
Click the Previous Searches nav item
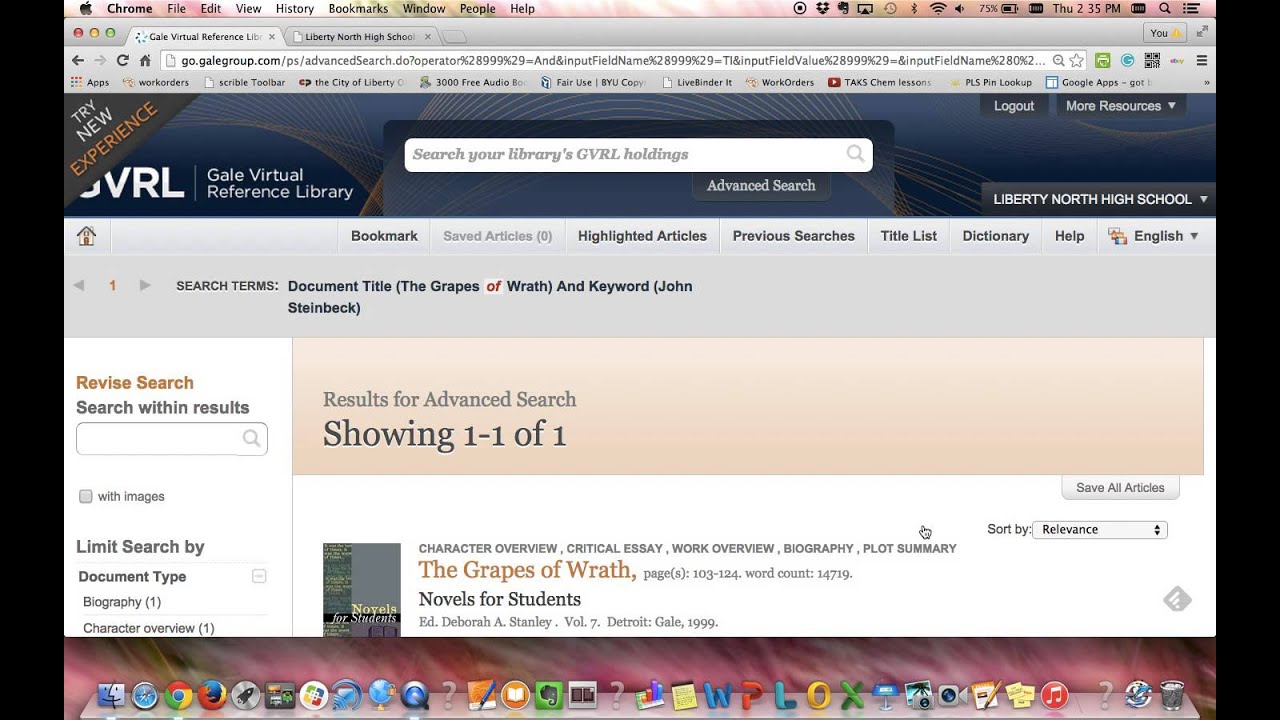click(793, 236)
